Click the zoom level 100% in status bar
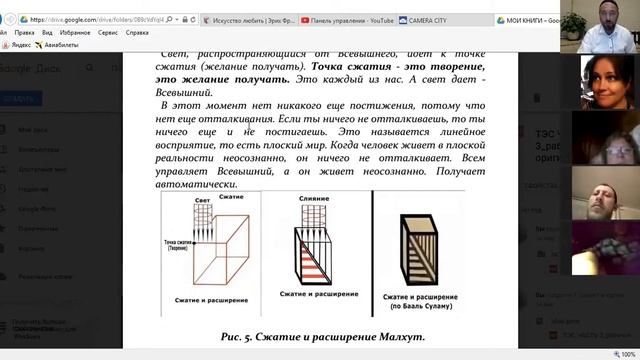This screenshot has height=360, width=640. [628, 355]
